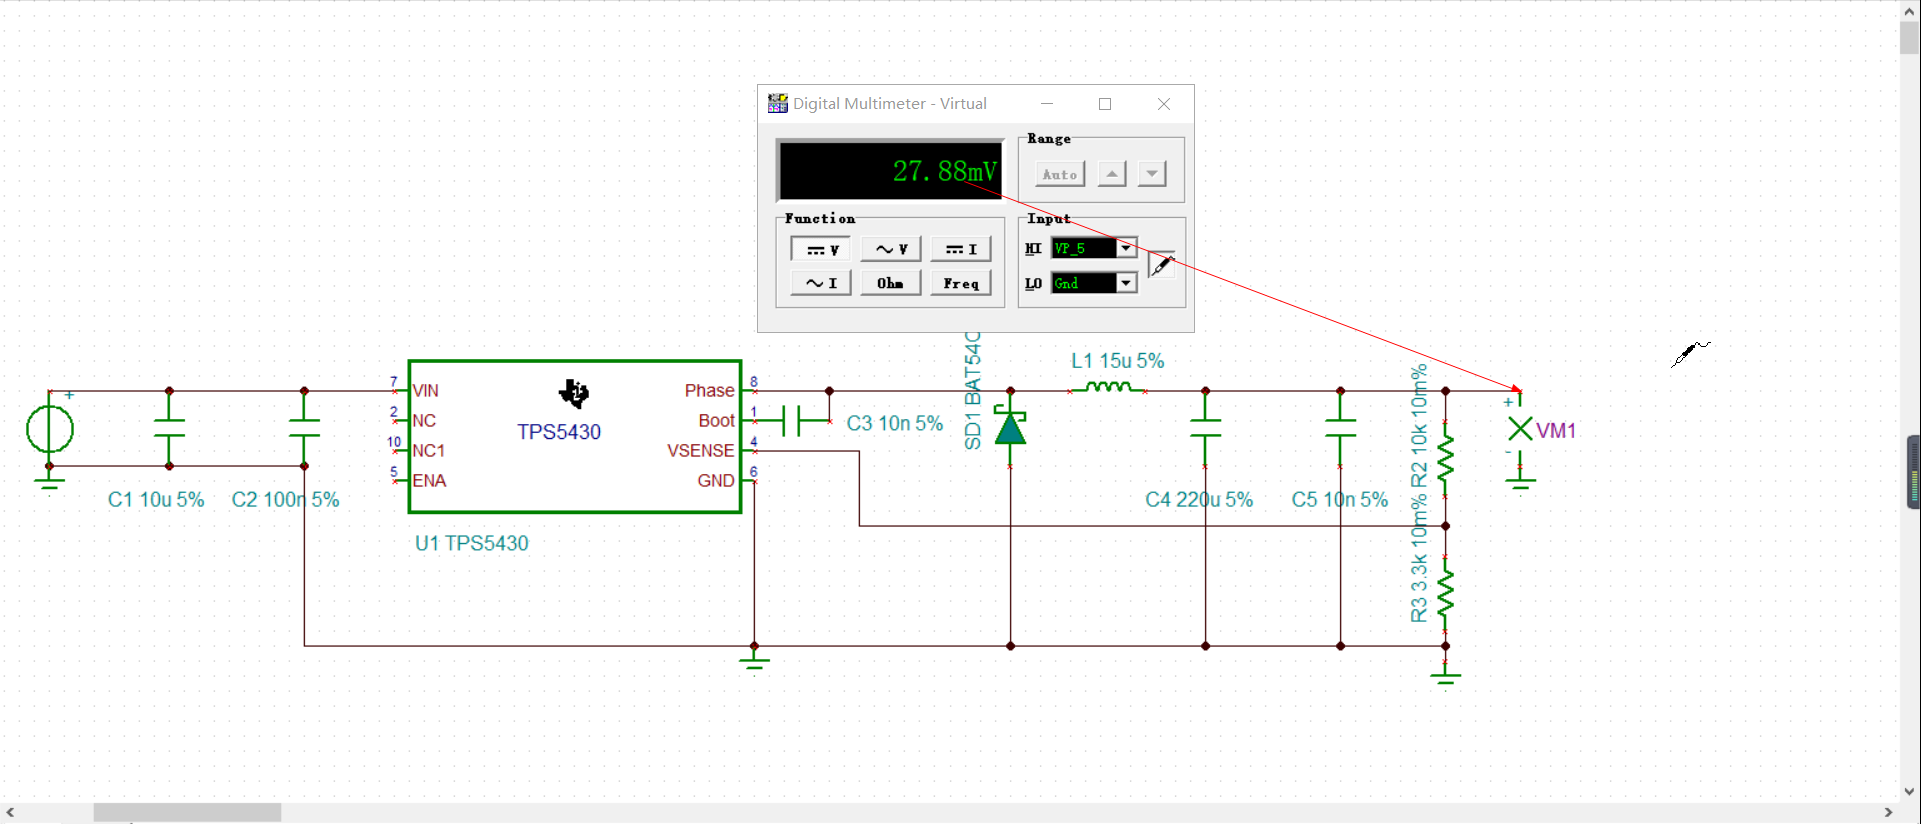Click the 'C5 10n 5%' label
This screenshot has width=1921, height=824.
pyautogui.click(x=1340, y=500)
